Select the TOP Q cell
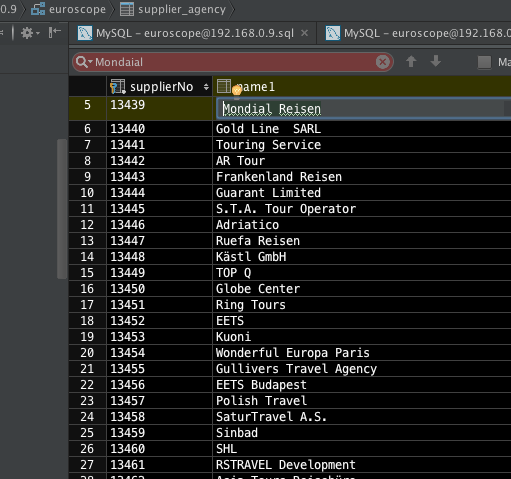Viewport: 511px width, 479px height. coord(362,273)
